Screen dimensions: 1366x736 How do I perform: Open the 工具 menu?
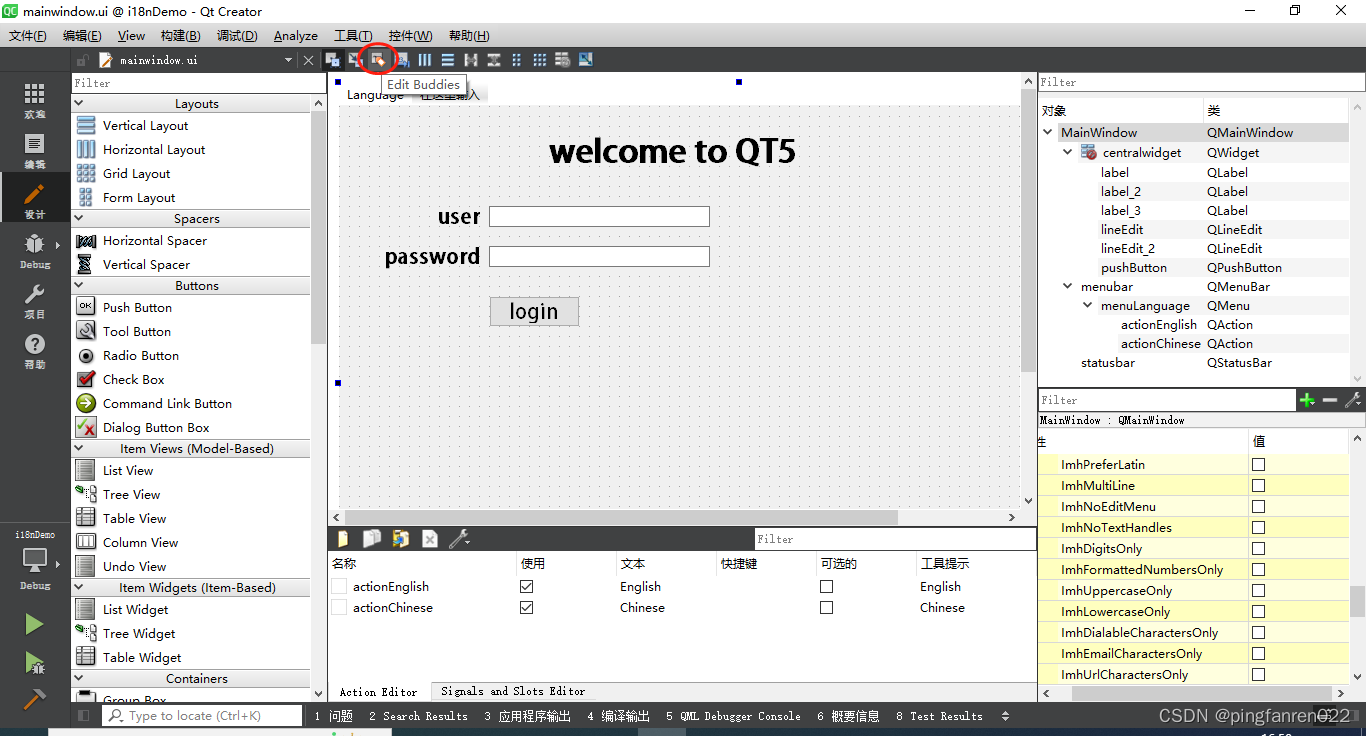point(352,35)
